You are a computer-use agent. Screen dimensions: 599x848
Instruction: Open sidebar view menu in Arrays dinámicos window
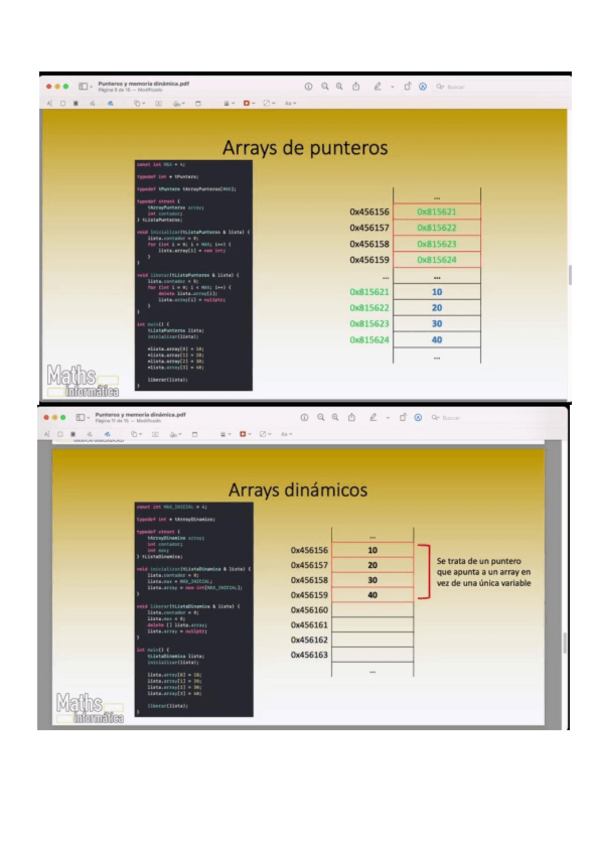(83, 418)
